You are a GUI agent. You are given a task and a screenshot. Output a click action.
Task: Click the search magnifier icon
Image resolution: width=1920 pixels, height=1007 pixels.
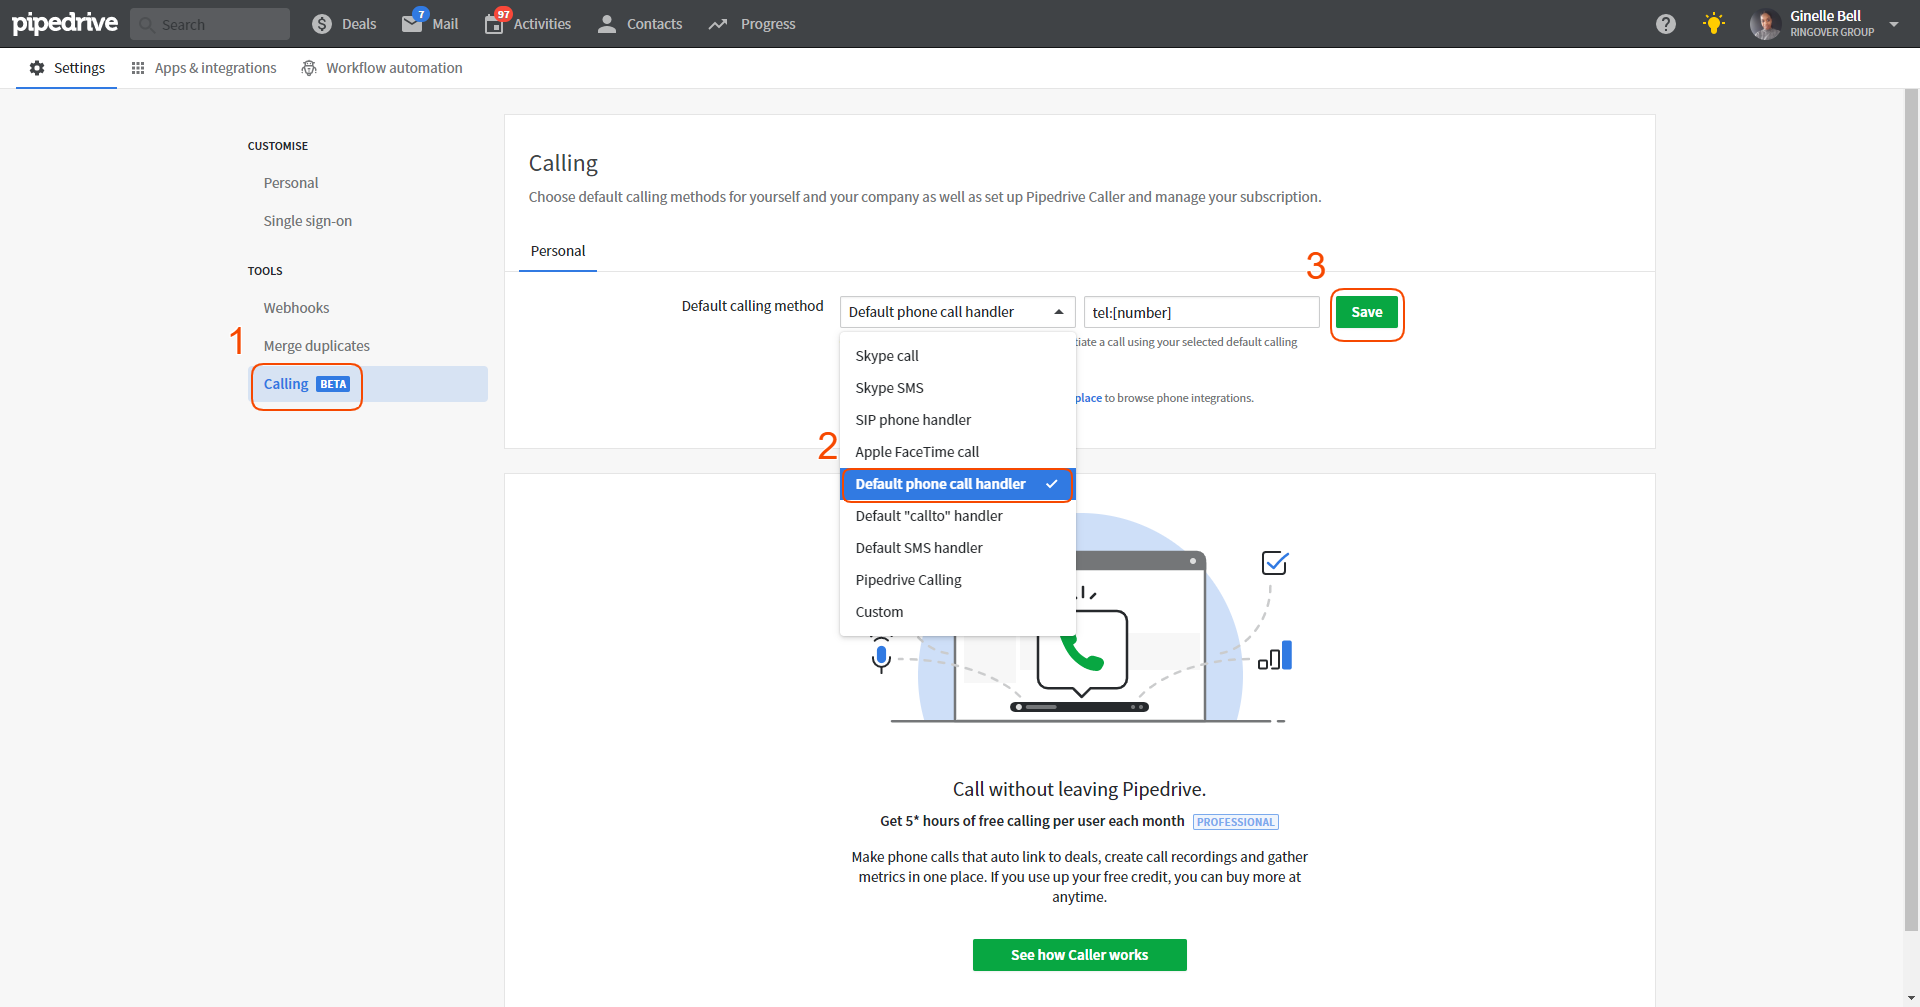tap(147, 24)
